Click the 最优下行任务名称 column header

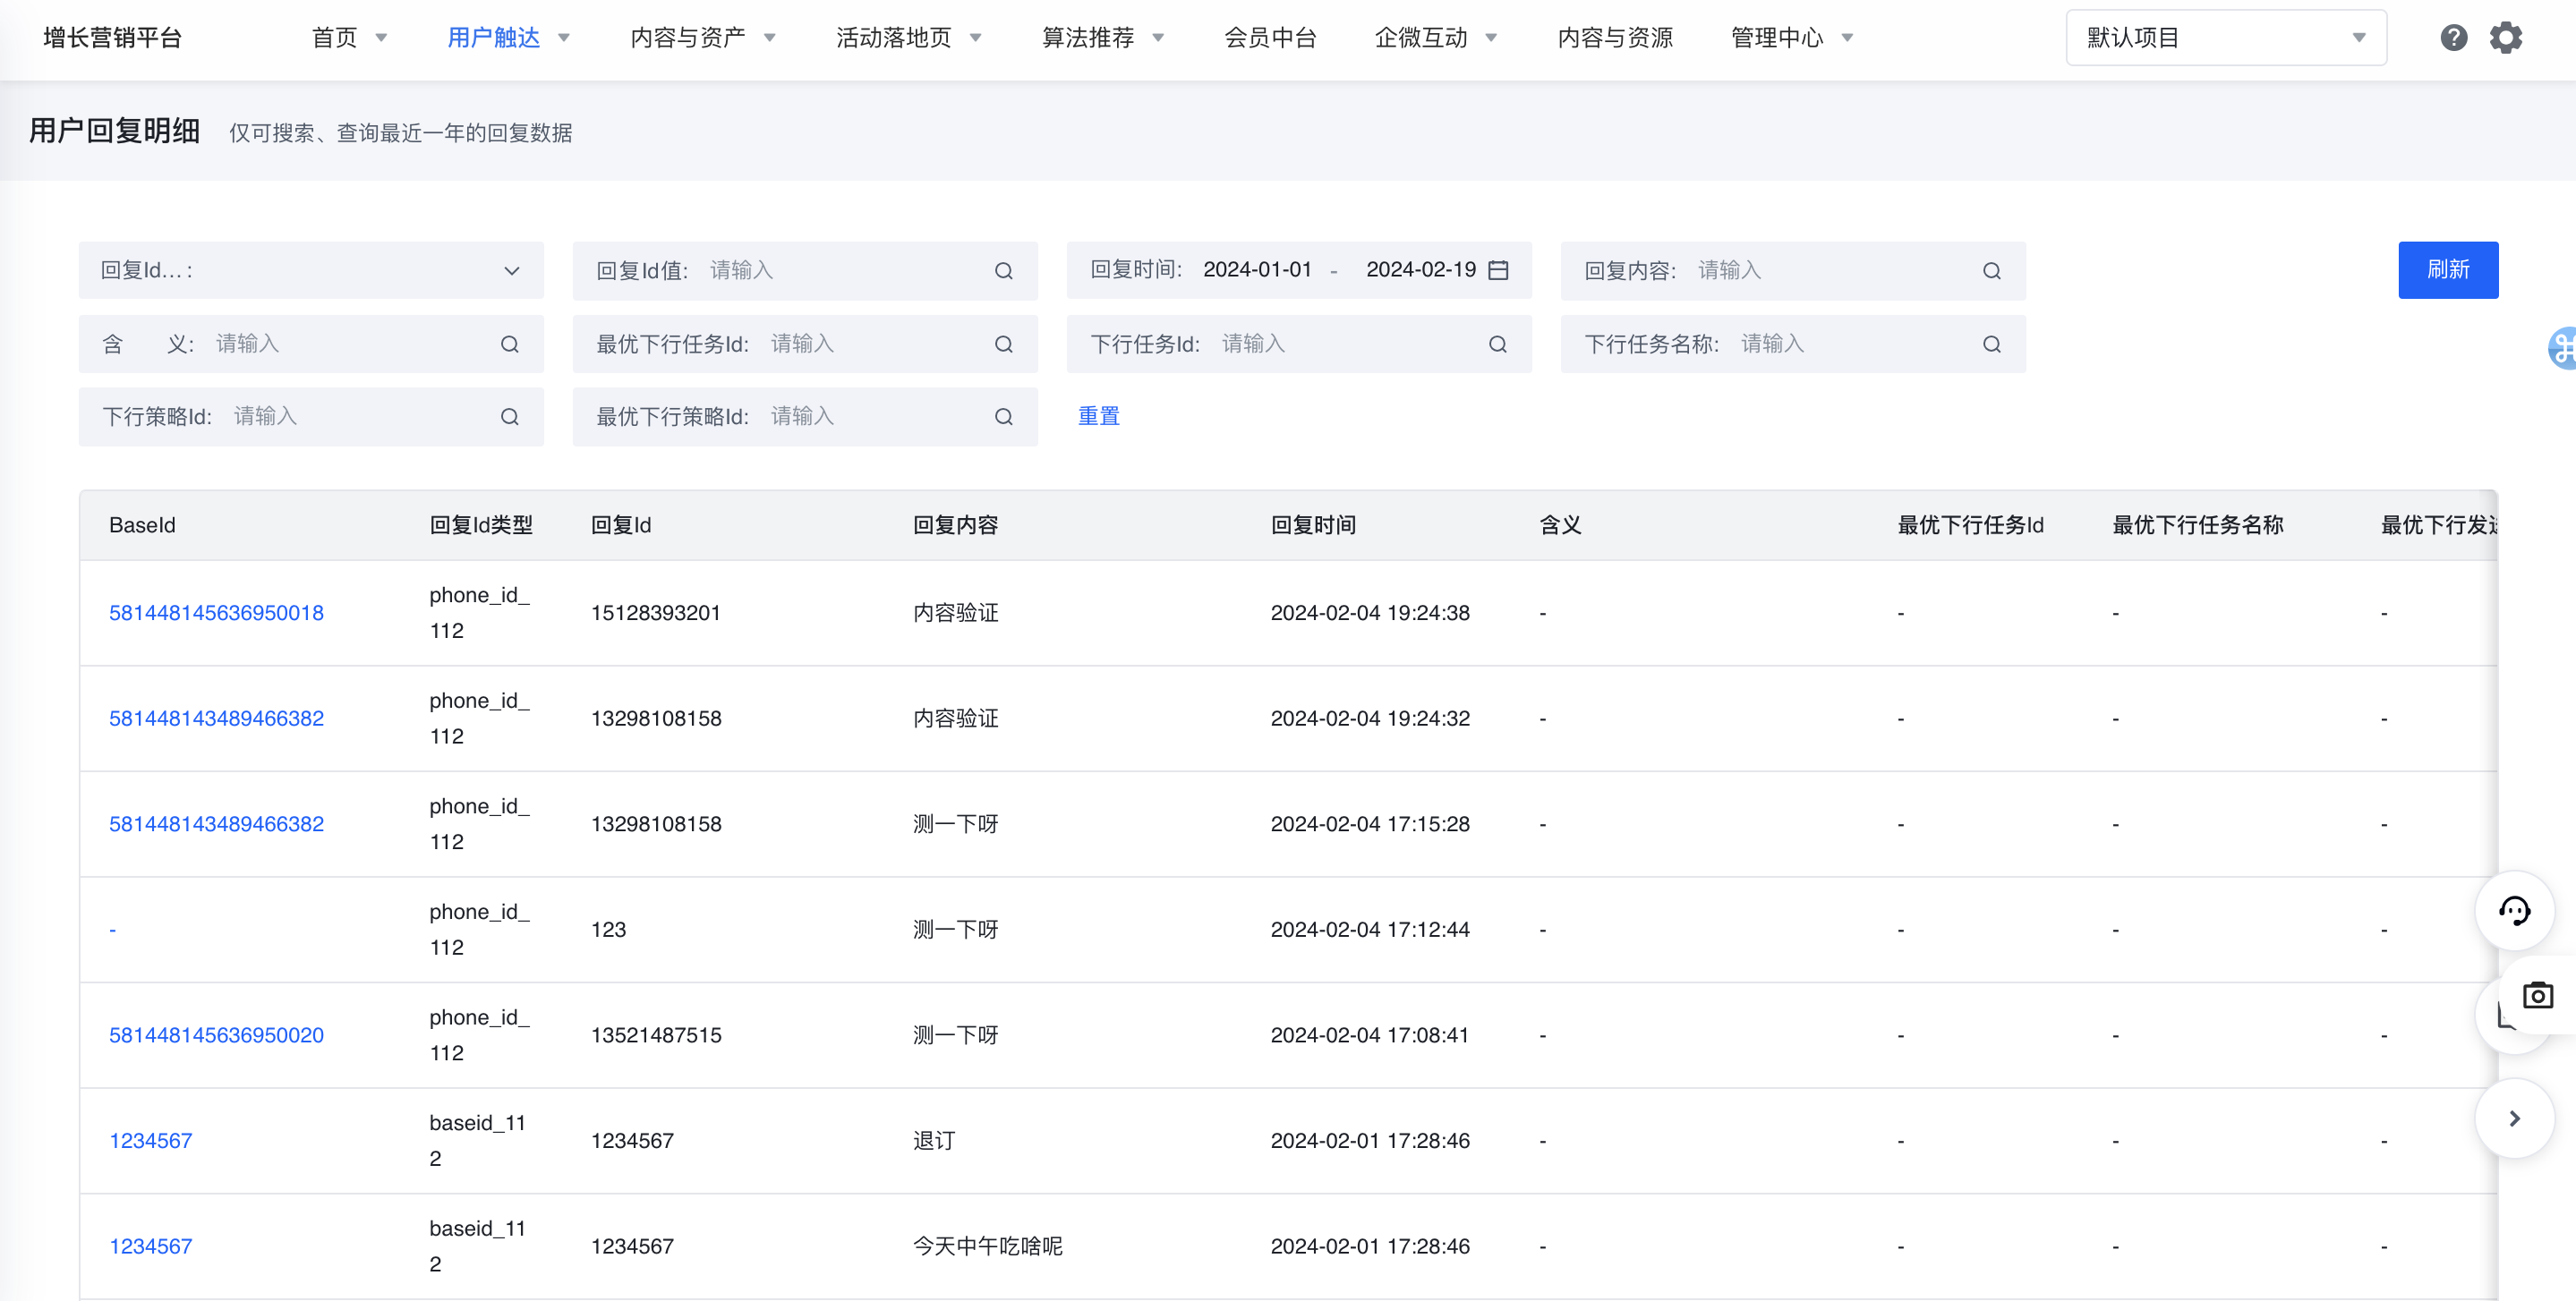click(2197, 525)
